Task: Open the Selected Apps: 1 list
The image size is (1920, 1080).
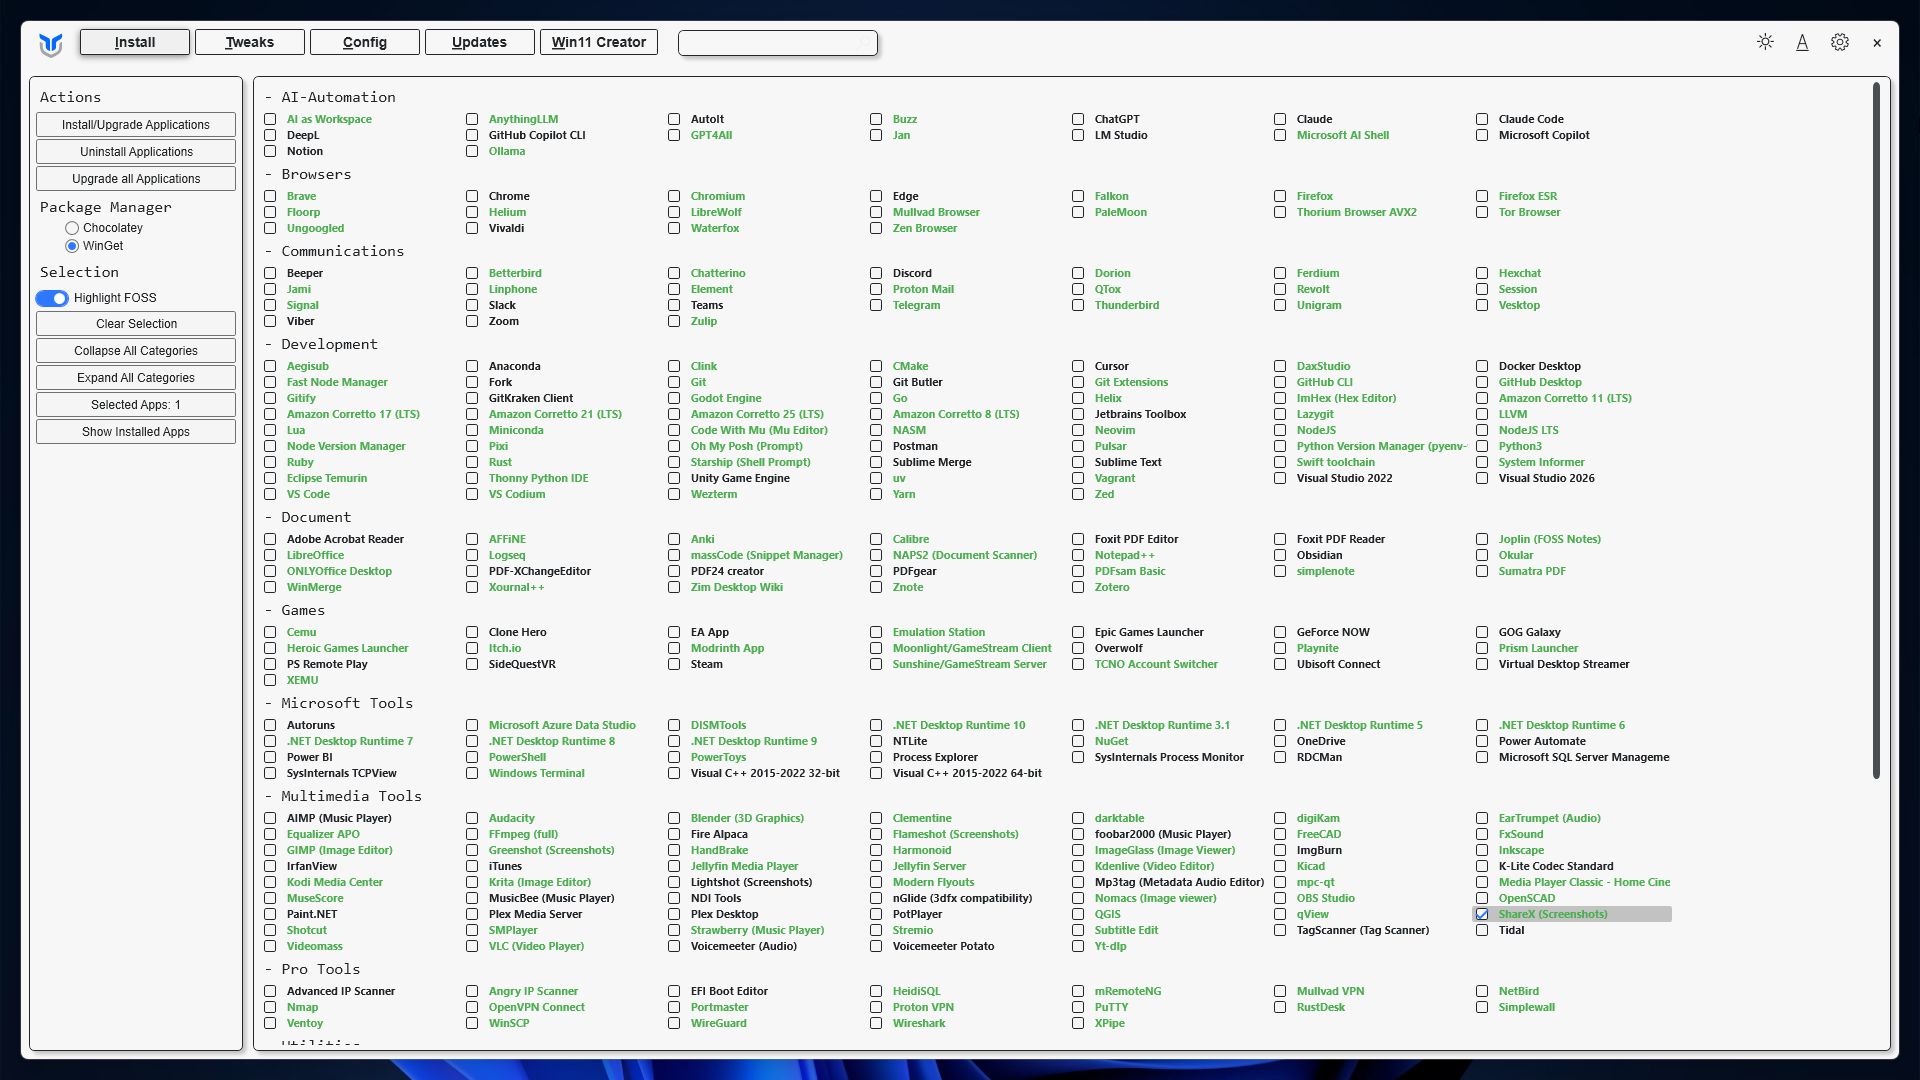Action: (136, 405)
